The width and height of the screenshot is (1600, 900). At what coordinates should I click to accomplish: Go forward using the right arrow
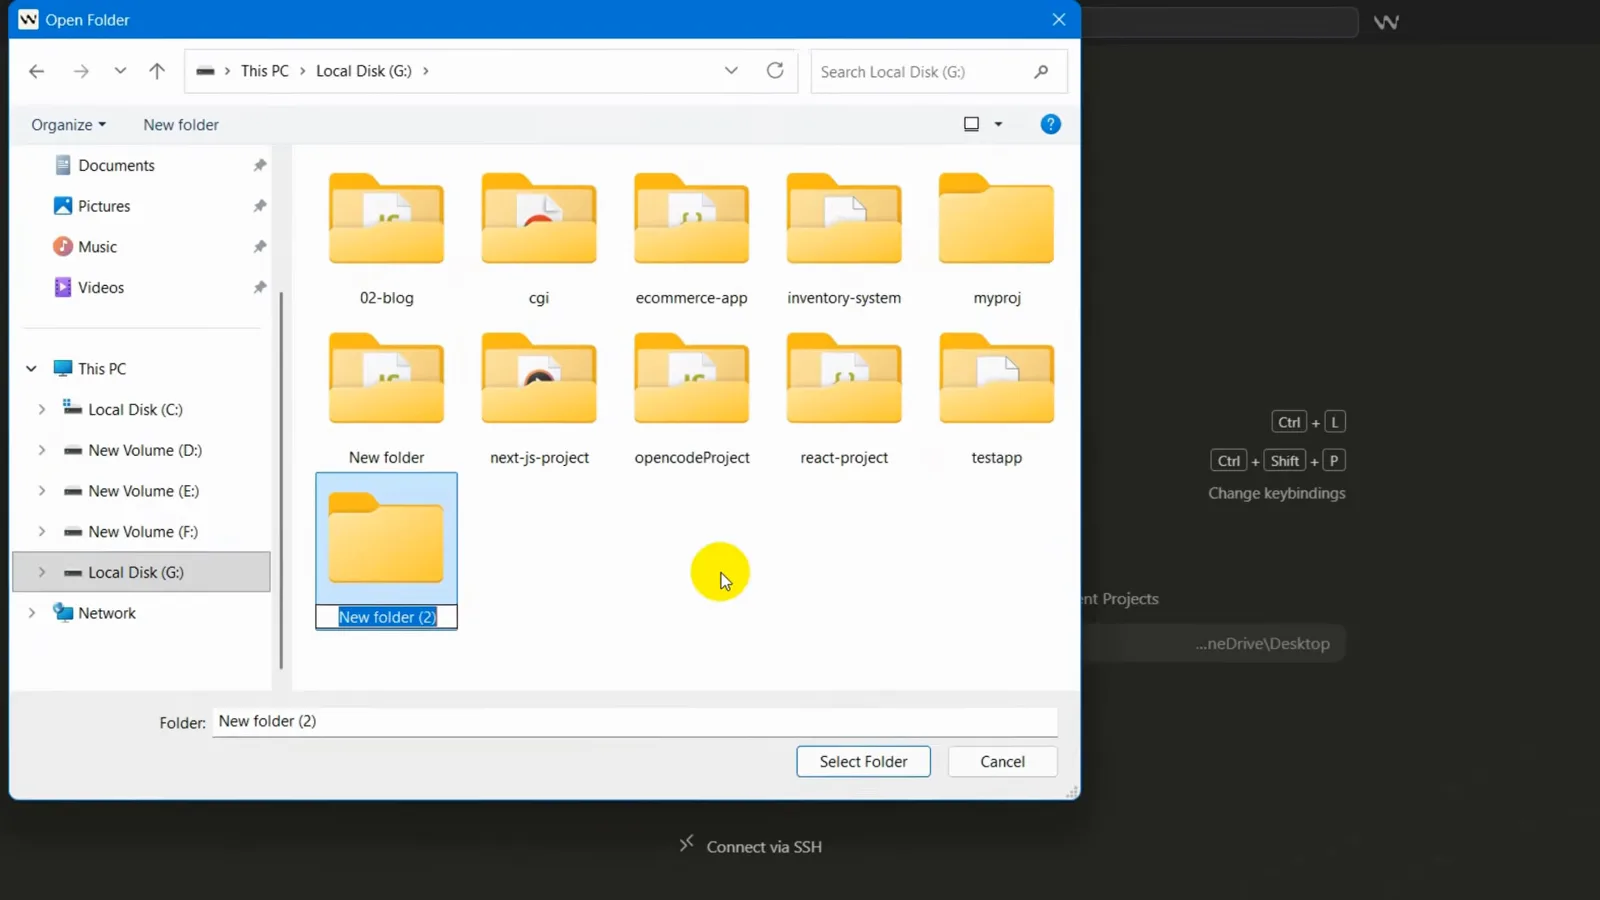pos(81,71)
